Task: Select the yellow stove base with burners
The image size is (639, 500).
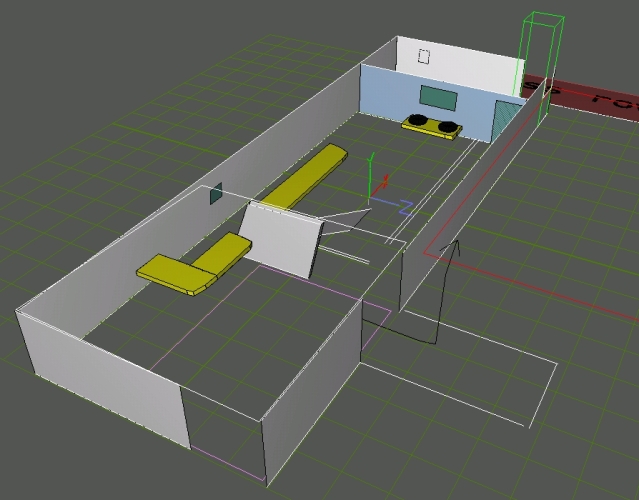Action: coord(432,127)
